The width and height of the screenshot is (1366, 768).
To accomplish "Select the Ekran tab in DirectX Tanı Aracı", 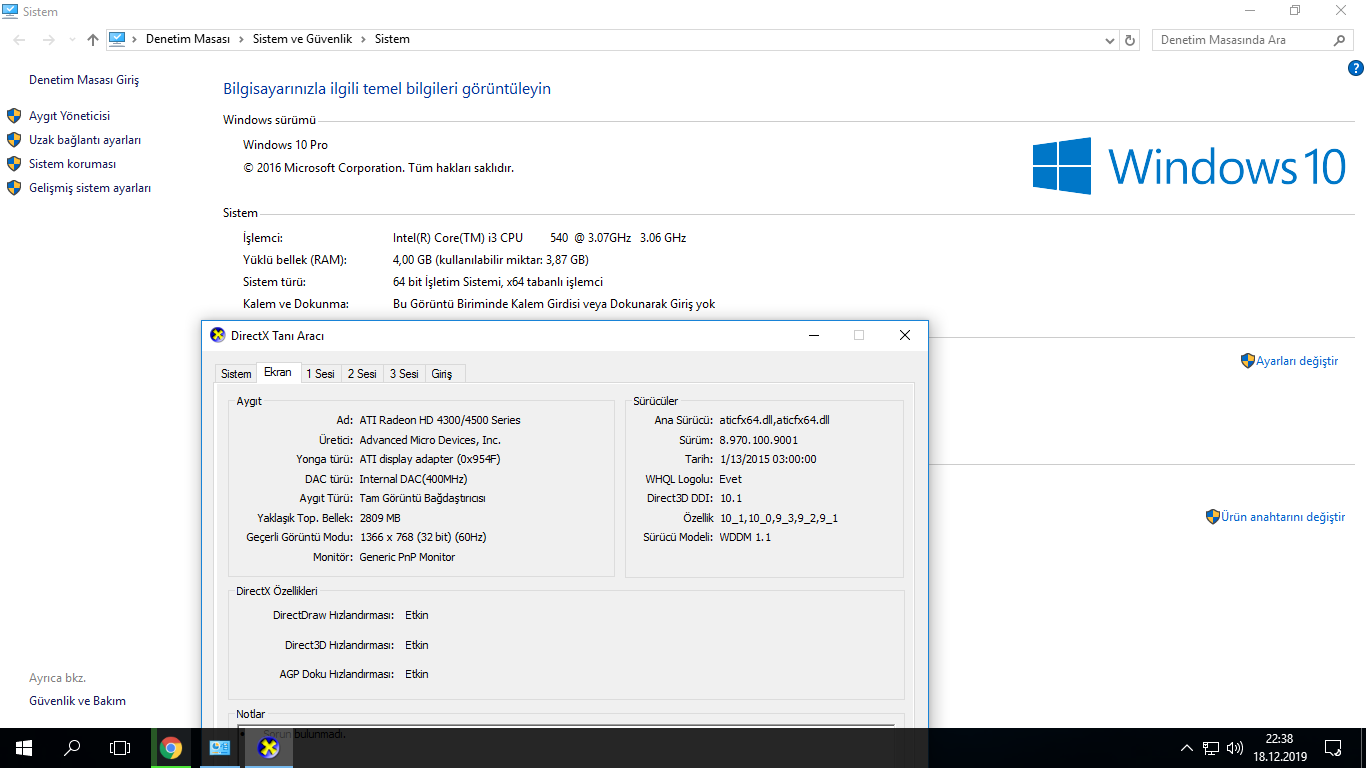I will pyautogui.click(x=278, y=372).
